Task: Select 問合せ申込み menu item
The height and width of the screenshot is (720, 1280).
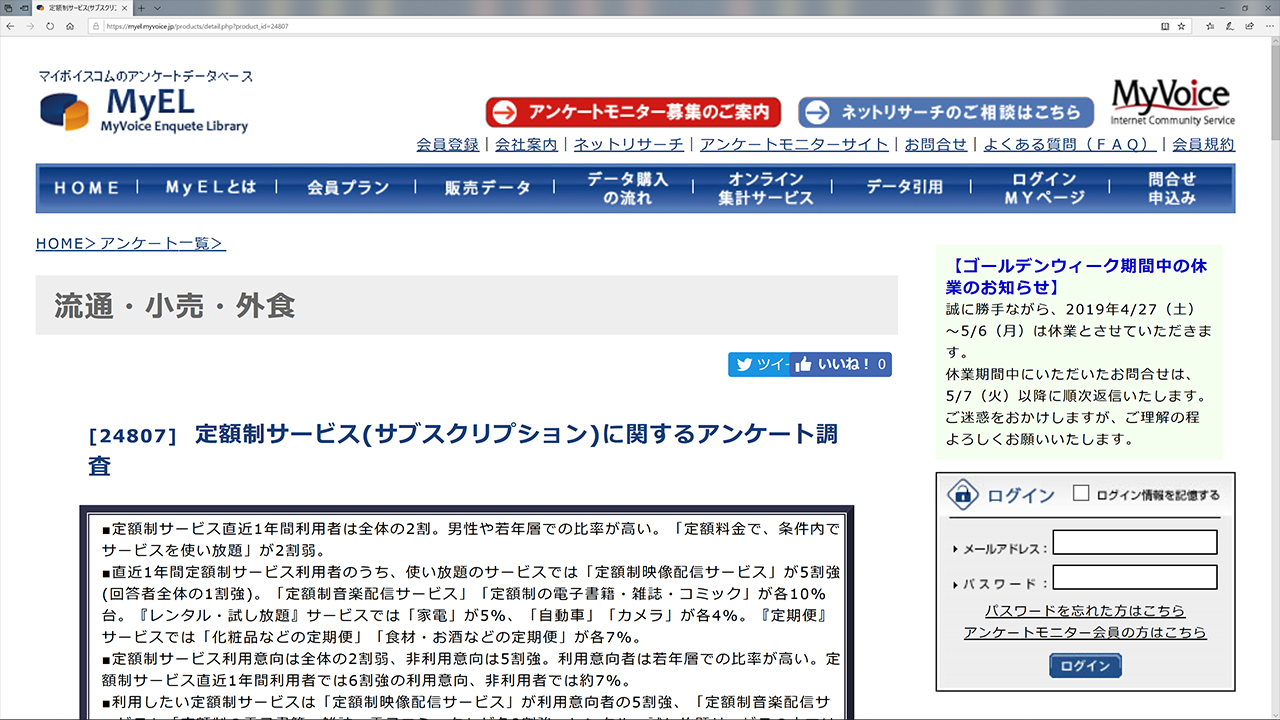Action: 1172,188
